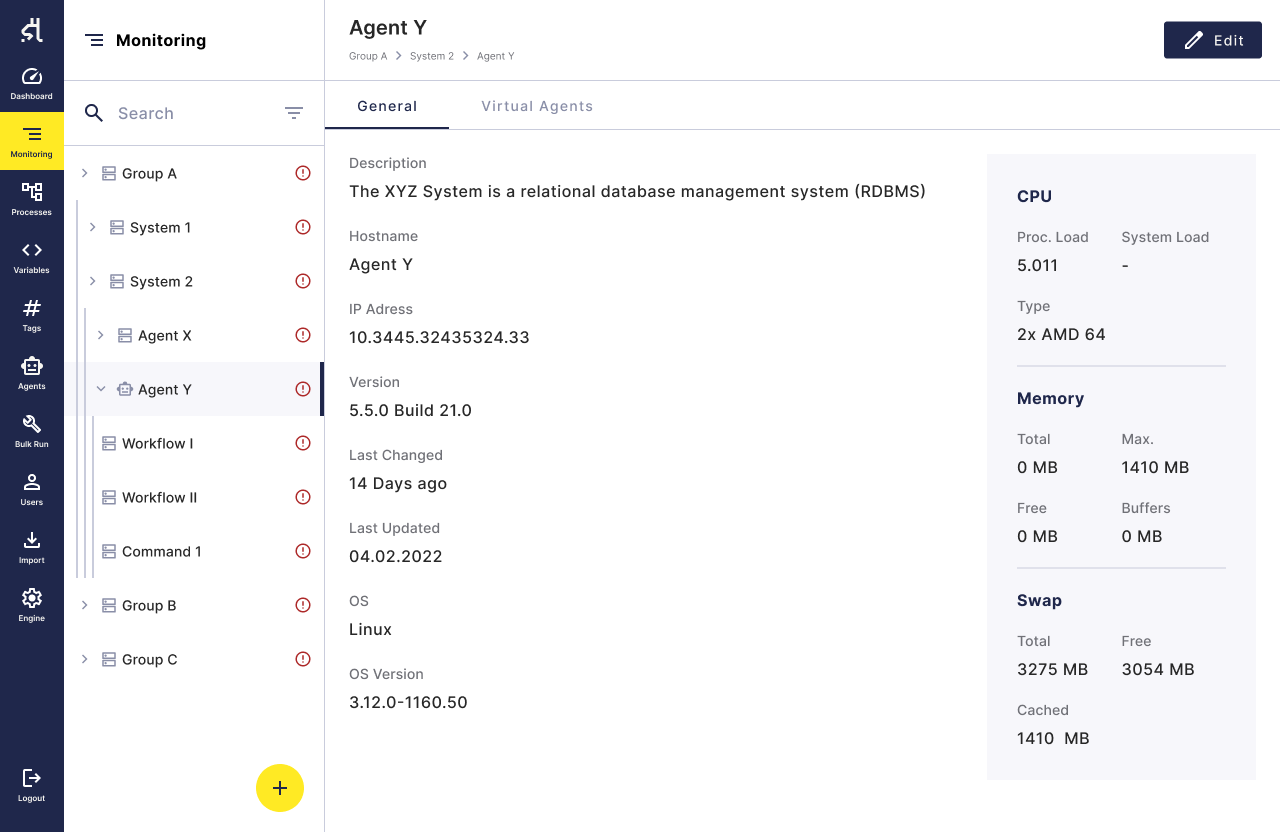Expand the Group A tree node
The image size is (1280, 832).
click(x=85, y=173)
